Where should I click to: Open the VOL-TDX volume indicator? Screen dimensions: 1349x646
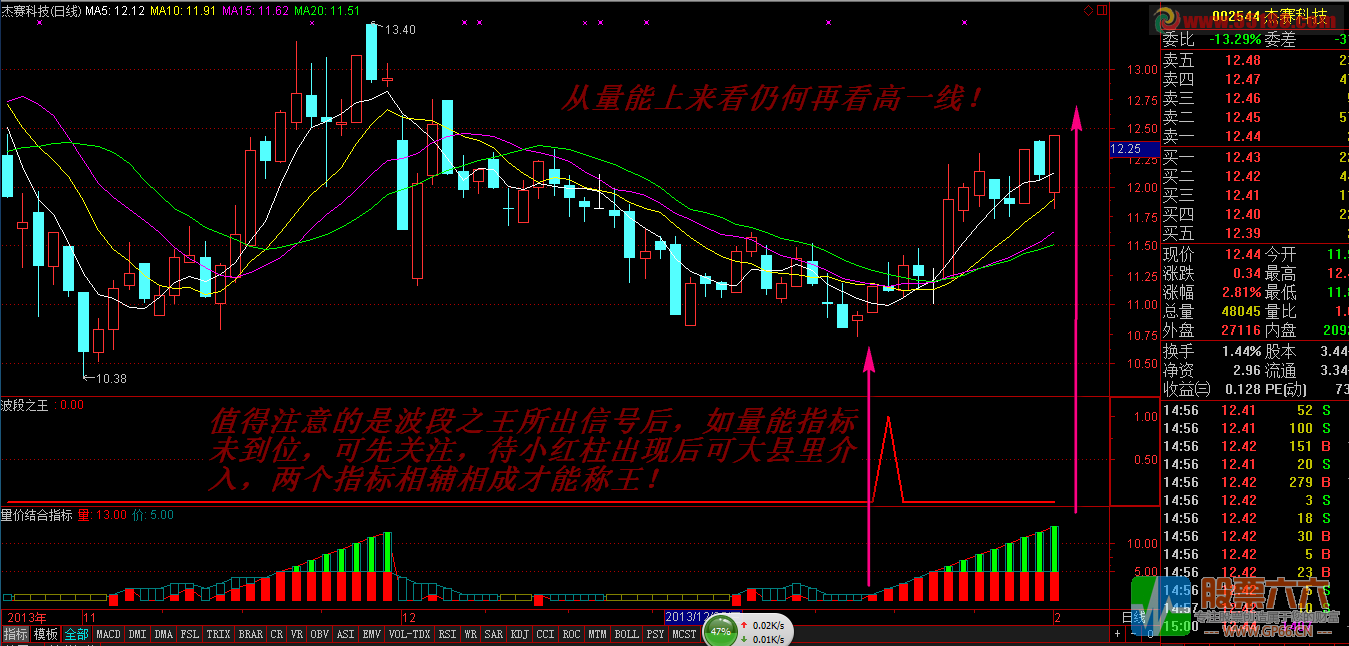click(409, 633)
